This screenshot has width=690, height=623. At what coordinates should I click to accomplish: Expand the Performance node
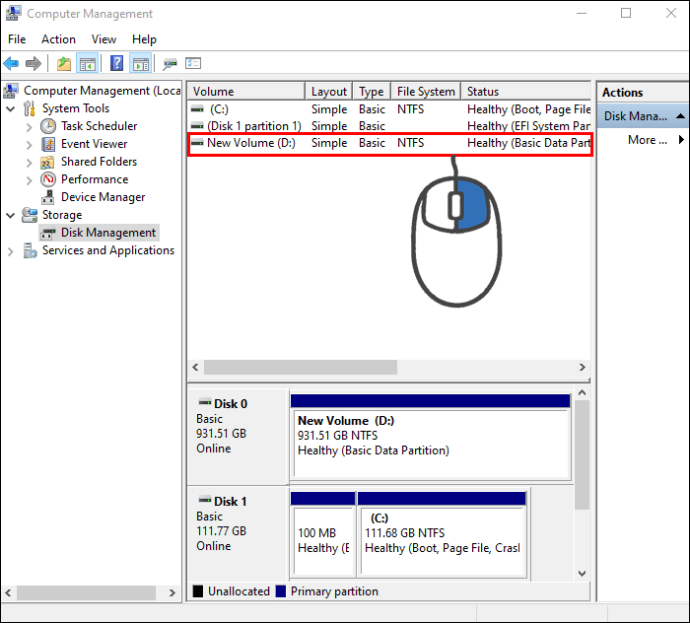[x=29, y=180]
